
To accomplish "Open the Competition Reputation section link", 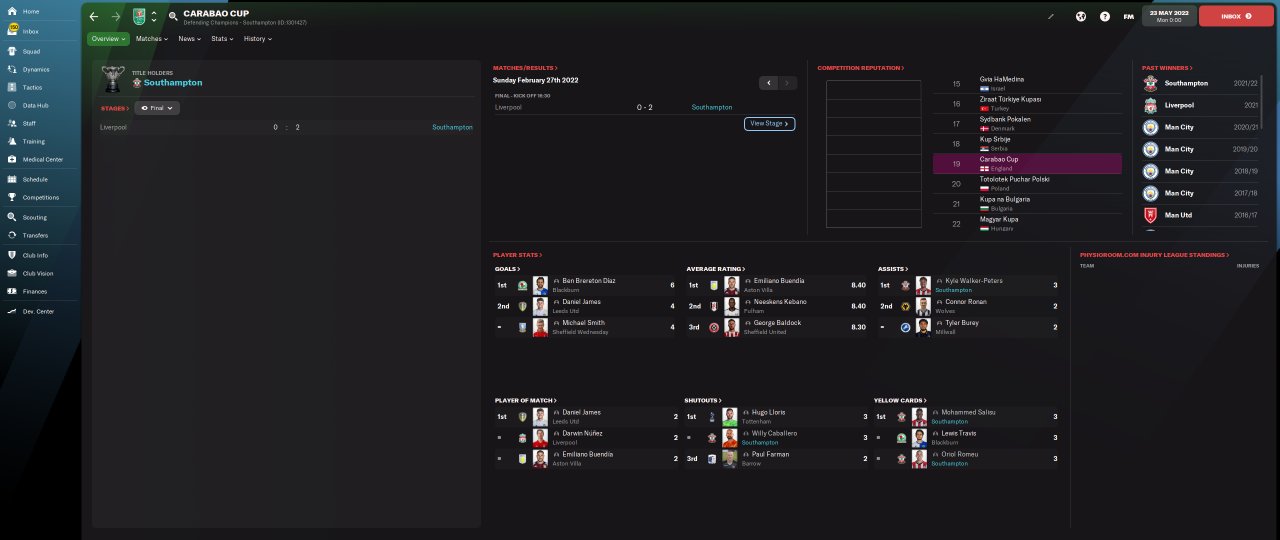I will point(861,68).
